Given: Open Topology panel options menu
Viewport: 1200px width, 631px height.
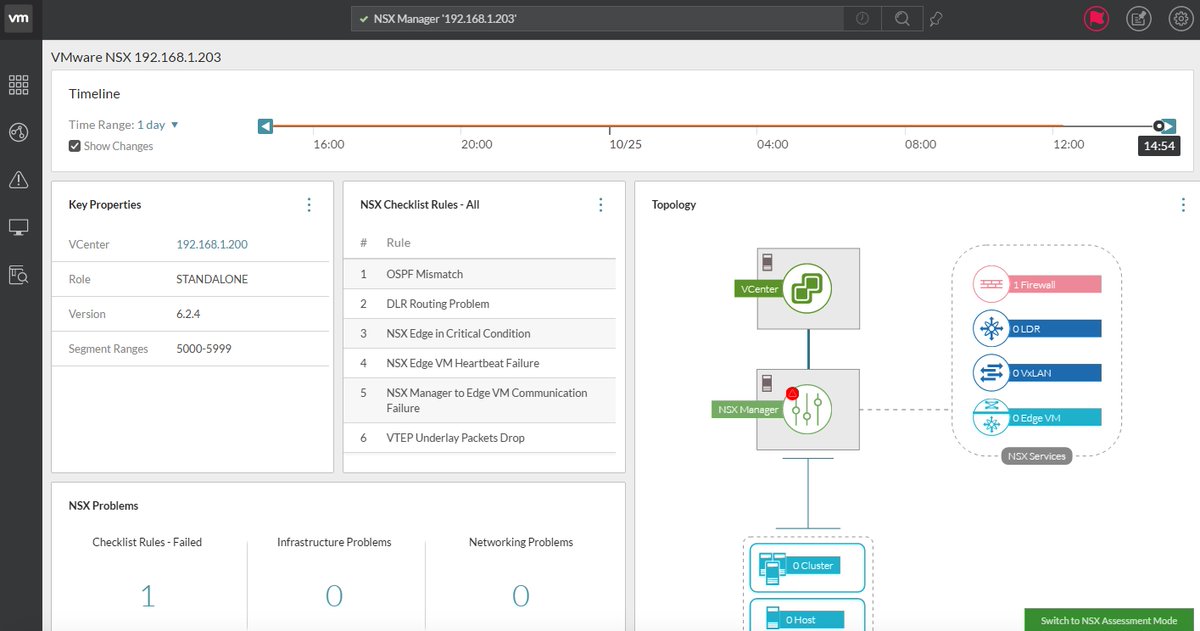Looking at the screenshot, I should coord(1184,205).
